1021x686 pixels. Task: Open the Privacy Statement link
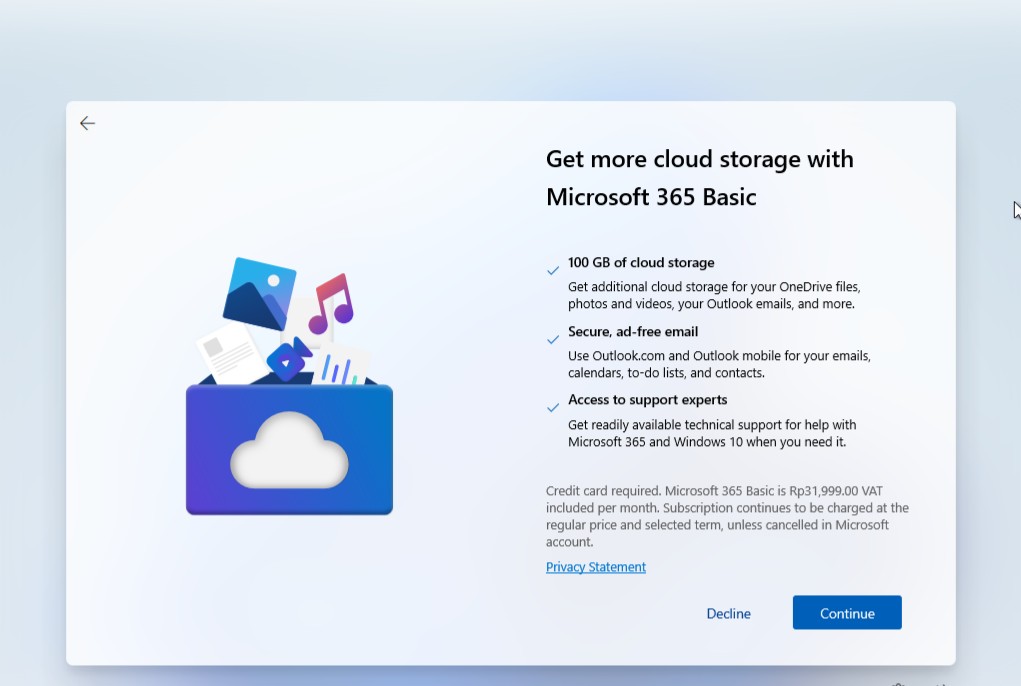click(x=596, y=567)
